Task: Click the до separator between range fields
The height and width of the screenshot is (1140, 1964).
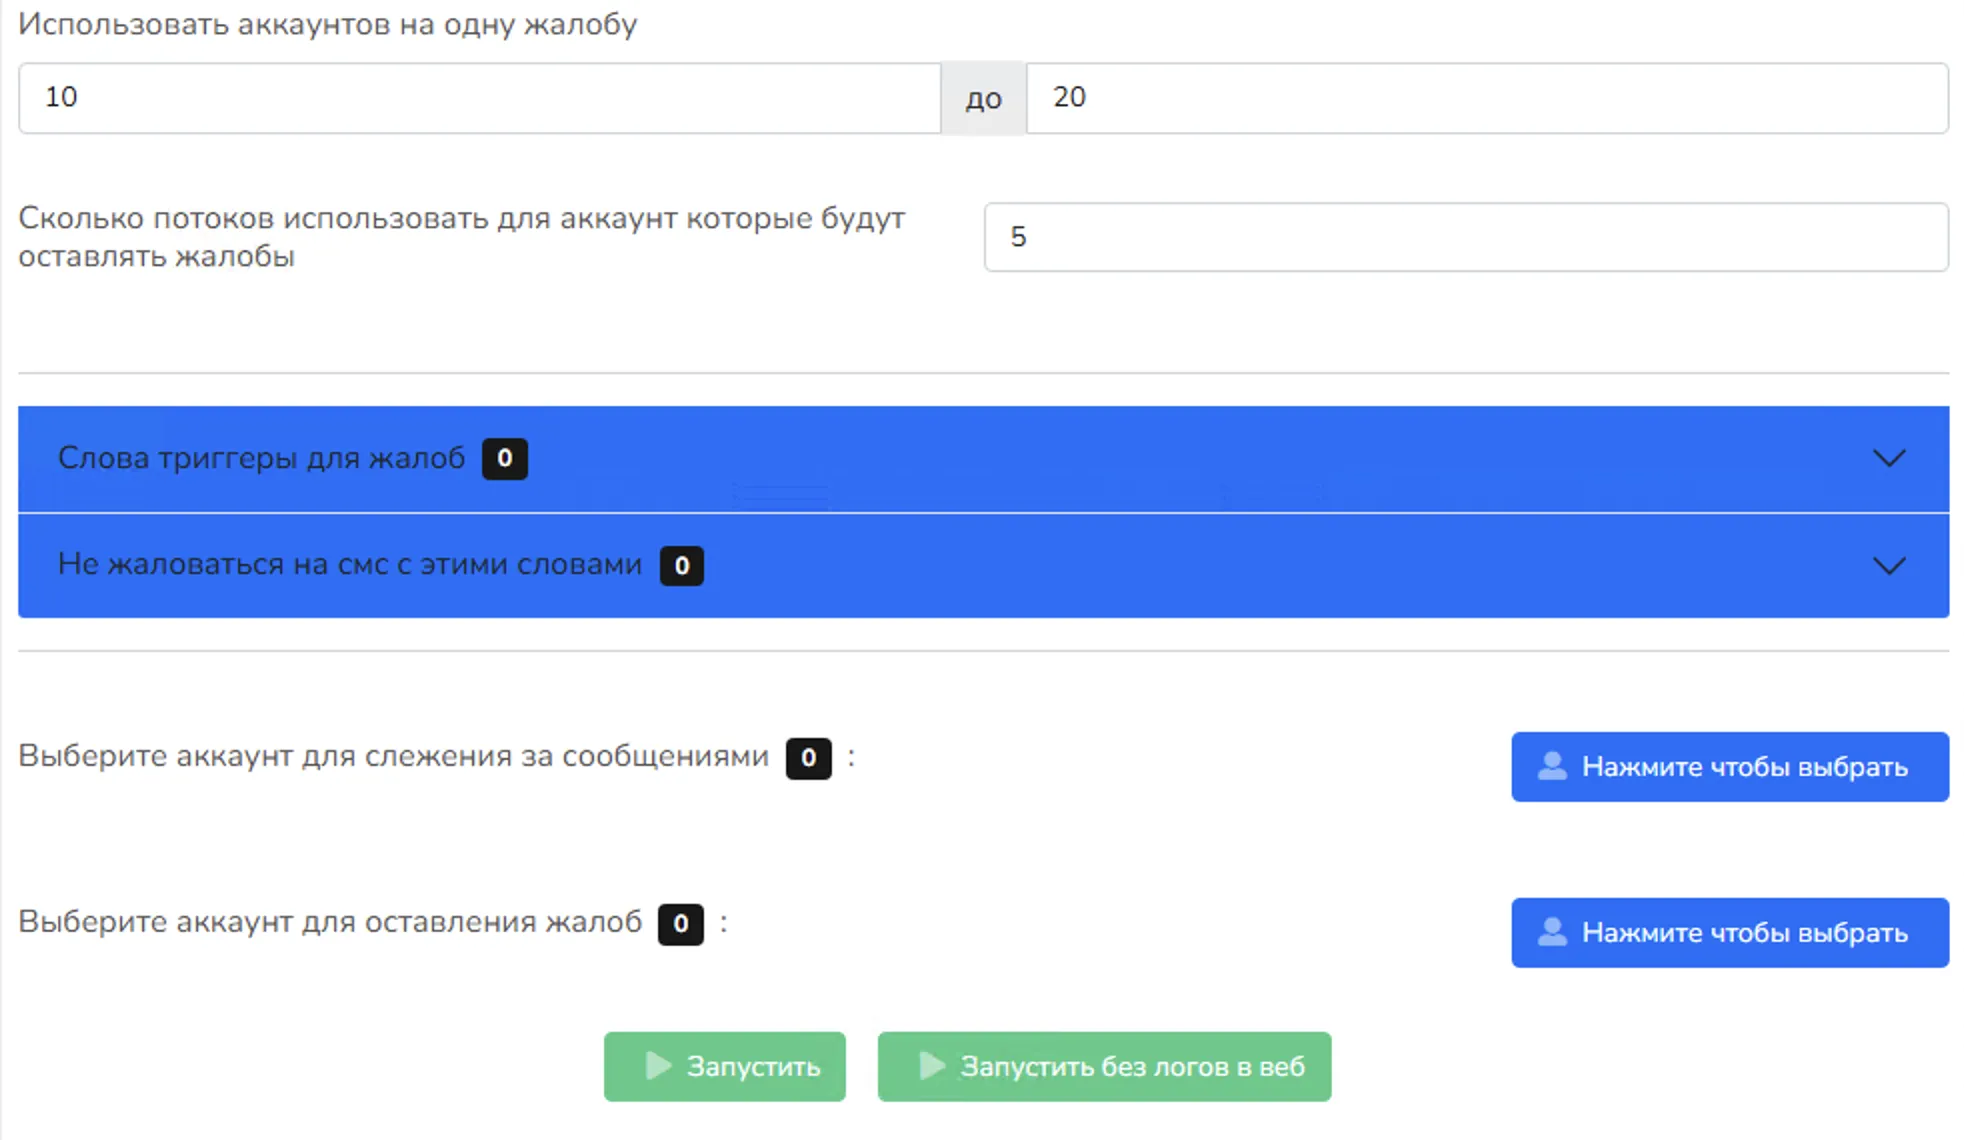Action: pos(983,98)
